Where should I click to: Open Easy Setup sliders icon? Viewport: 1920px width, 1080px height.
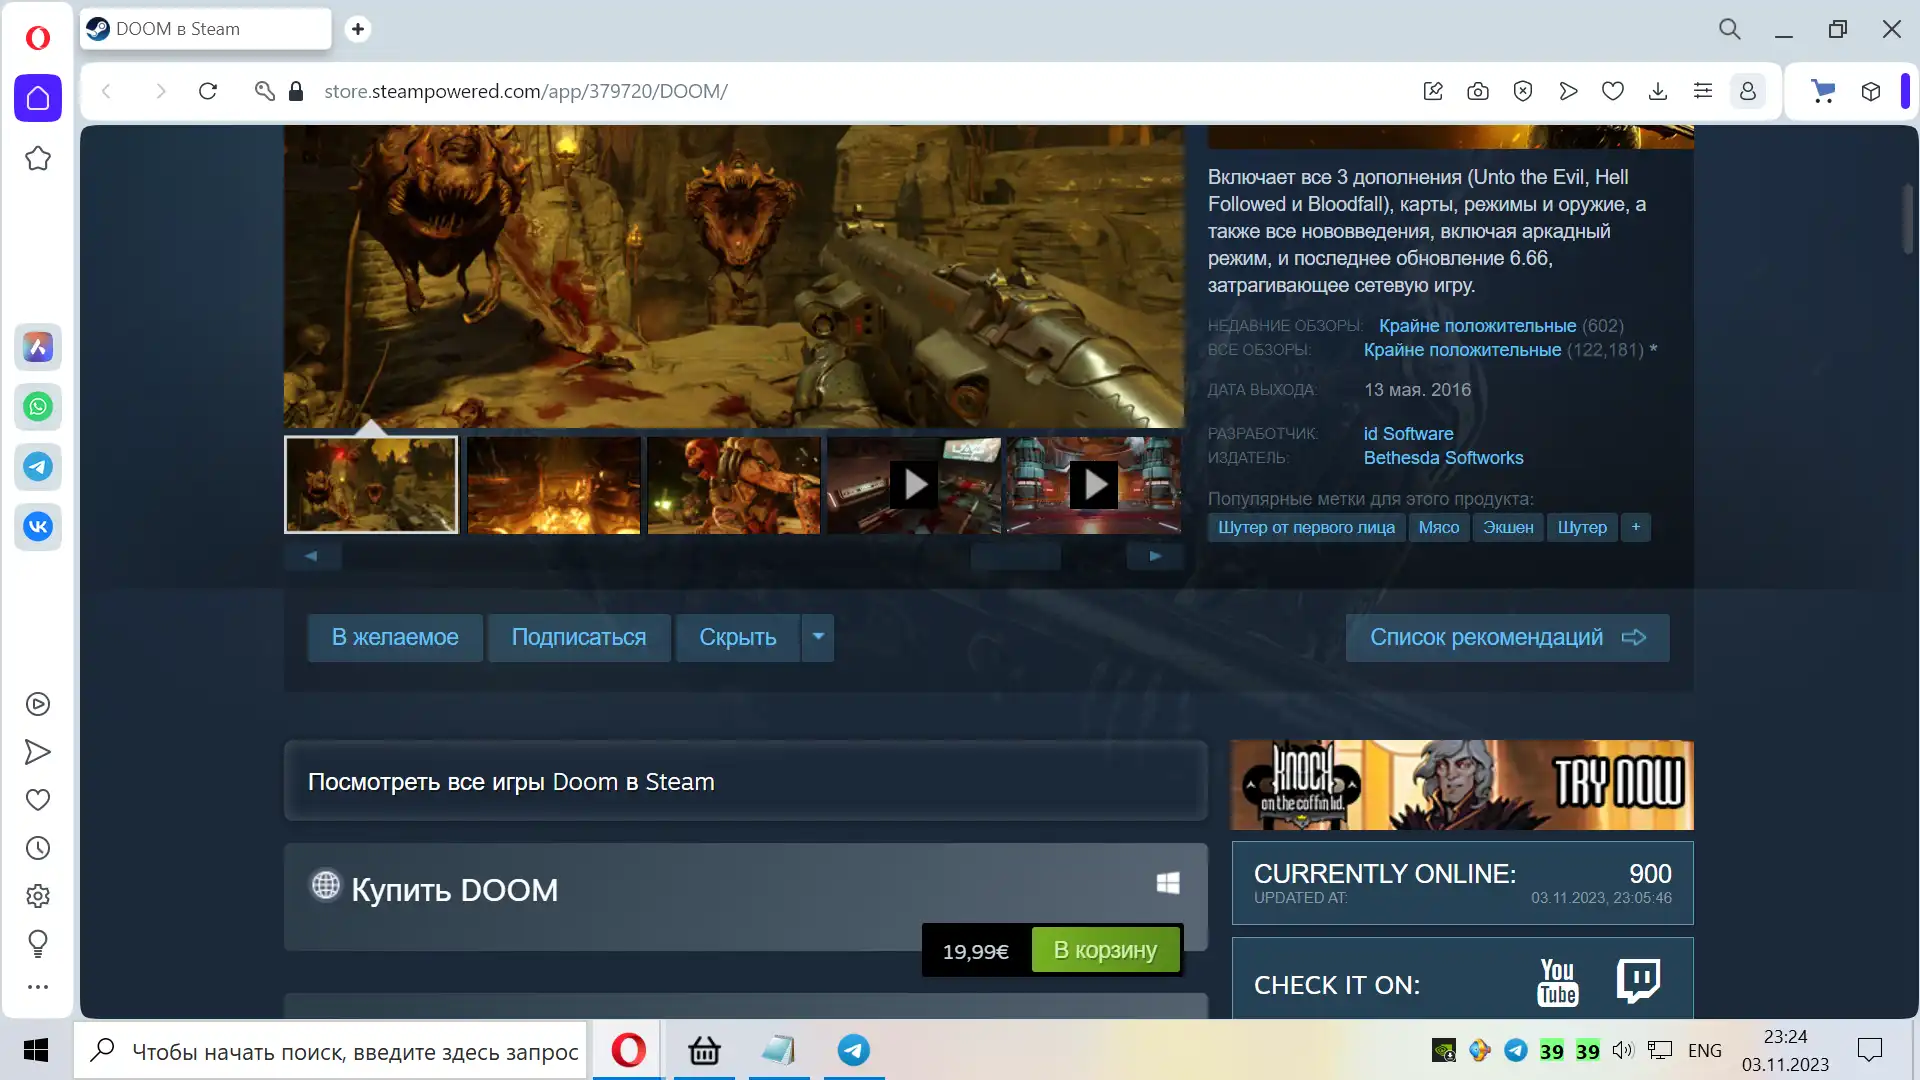tap(1703, 91)
